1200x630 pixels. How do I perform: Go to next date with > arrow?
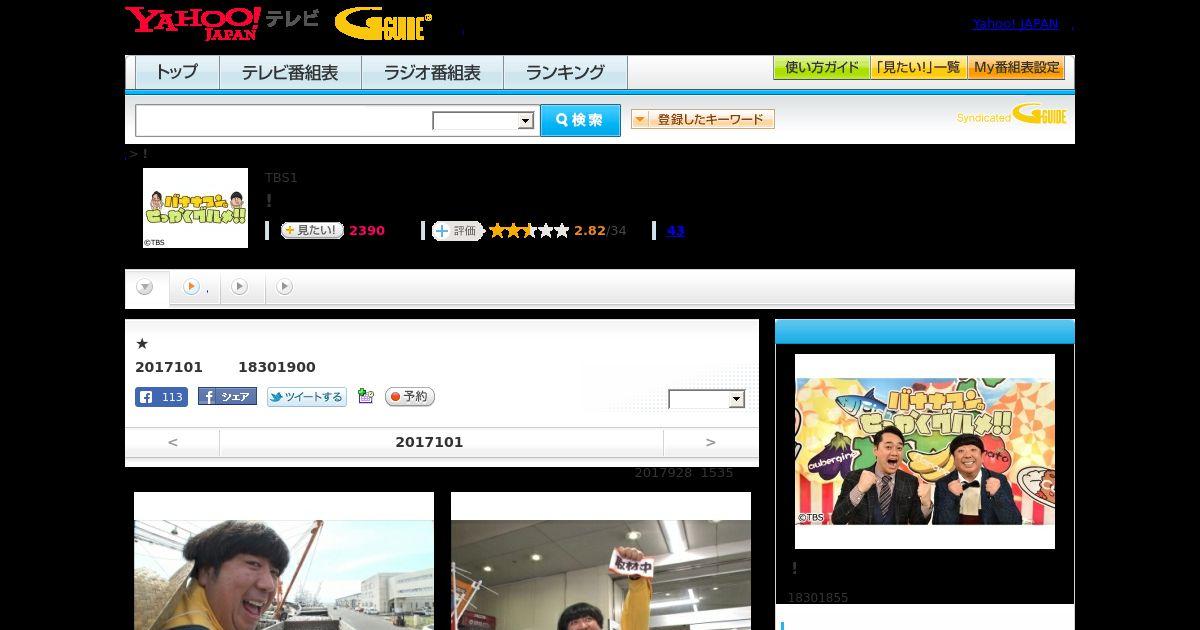coord(711,442)
